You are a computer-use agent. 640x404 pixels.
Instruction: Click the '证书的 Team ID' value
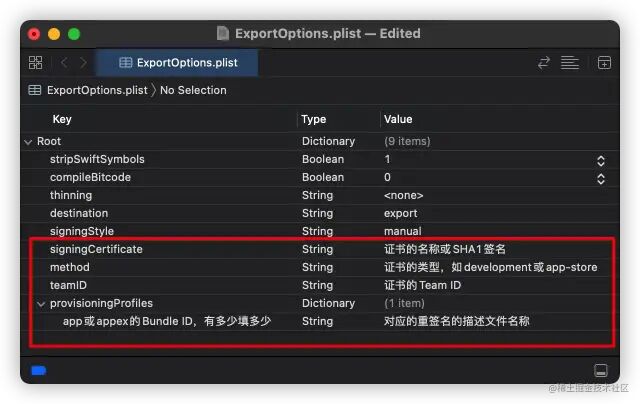tap(422, 285)
